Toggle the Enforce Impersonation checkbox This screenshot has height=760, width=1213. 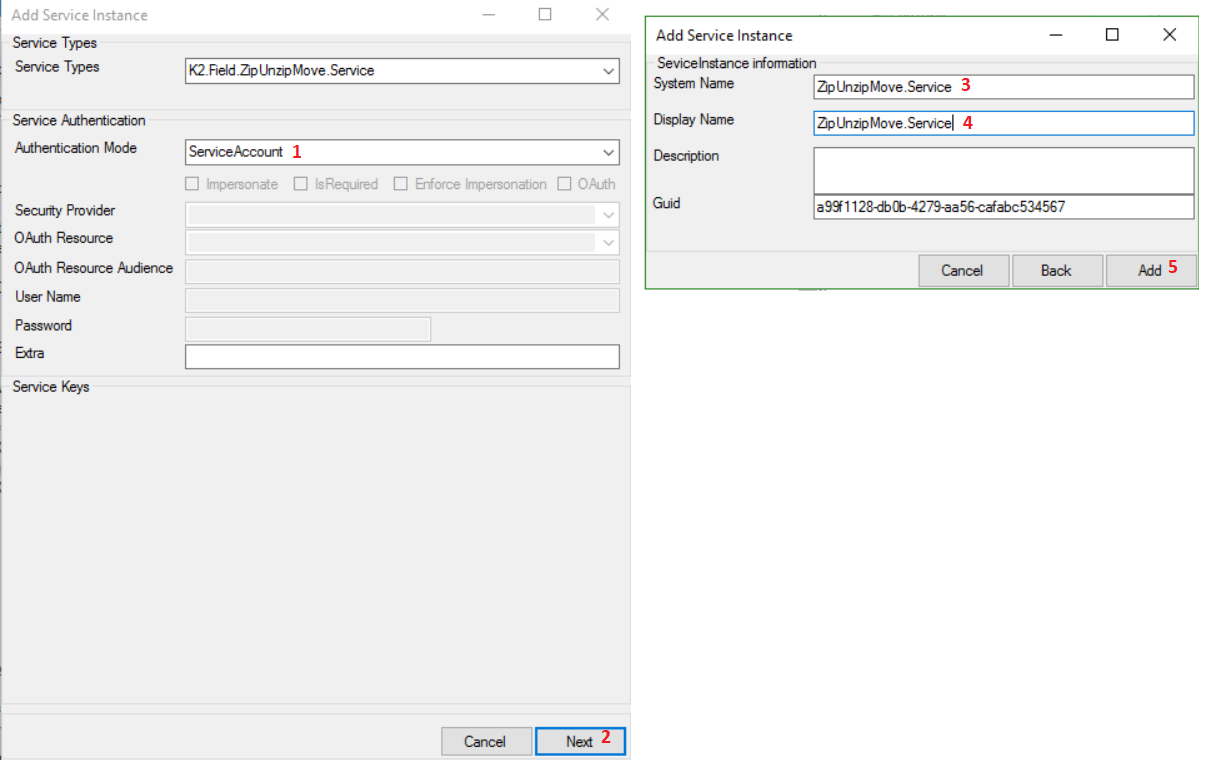(401, 184)
